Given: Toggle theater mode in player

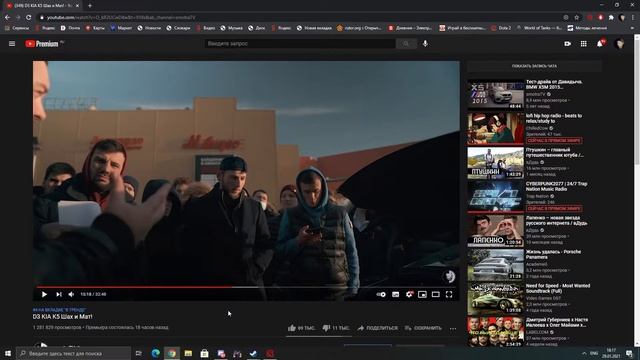Looking at the screenshot, I should click(x=436, y=294).
